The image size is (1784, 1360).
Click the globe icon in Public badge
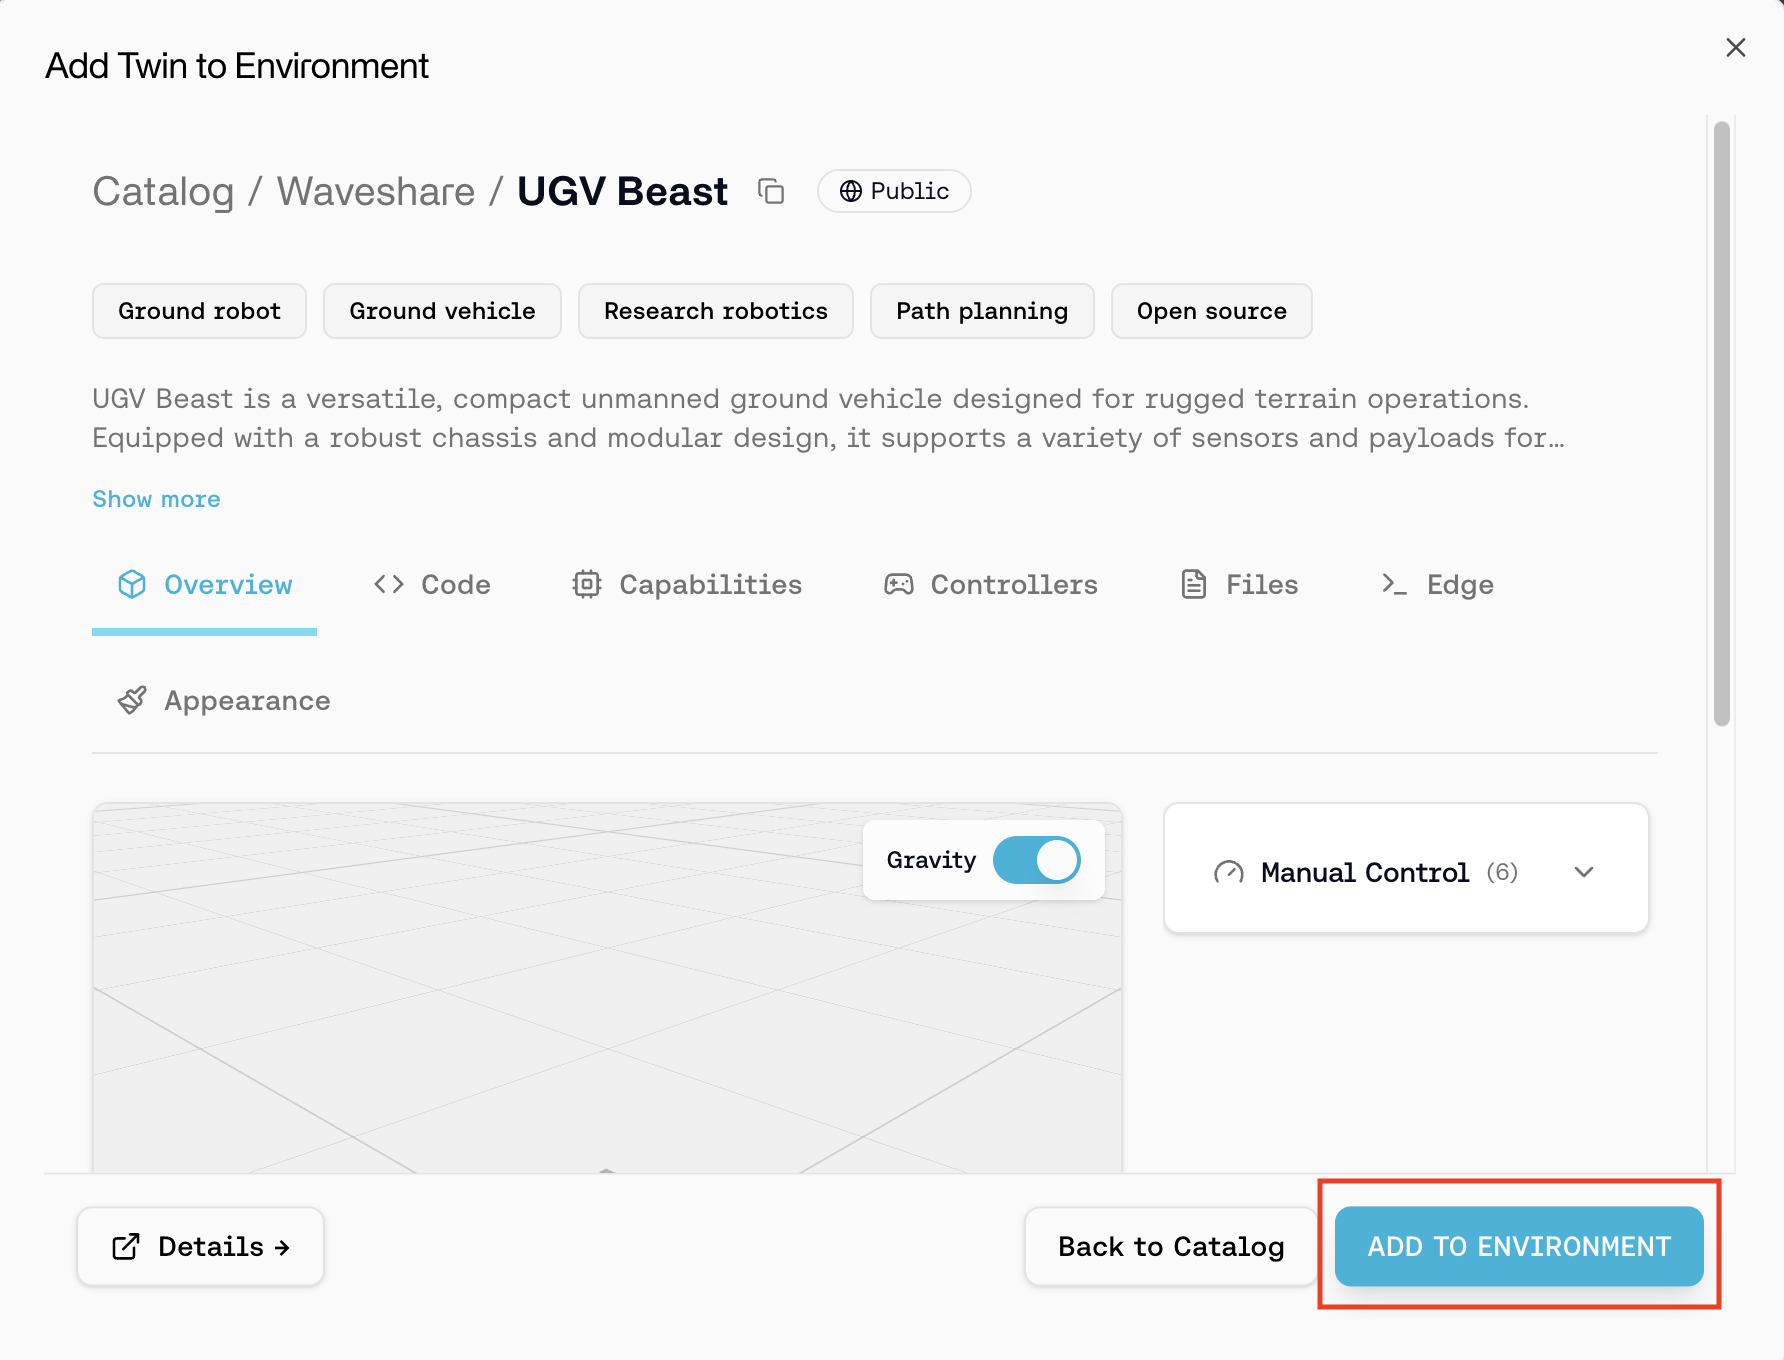click(x=850, y=191)
